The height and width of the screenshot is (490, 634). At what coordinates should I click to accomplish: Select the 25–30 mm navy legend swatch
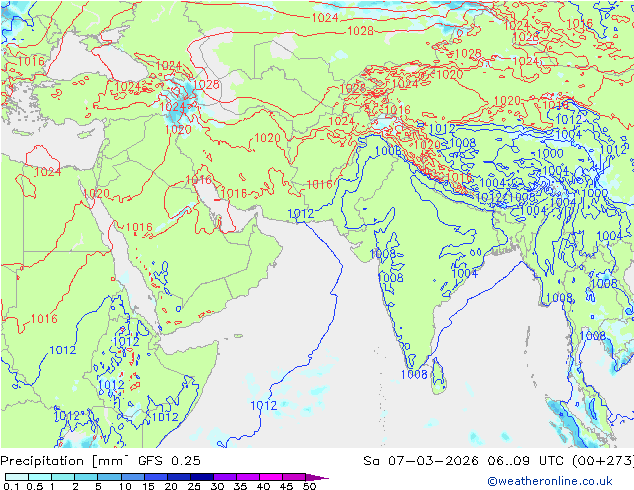tap(201, 477)
